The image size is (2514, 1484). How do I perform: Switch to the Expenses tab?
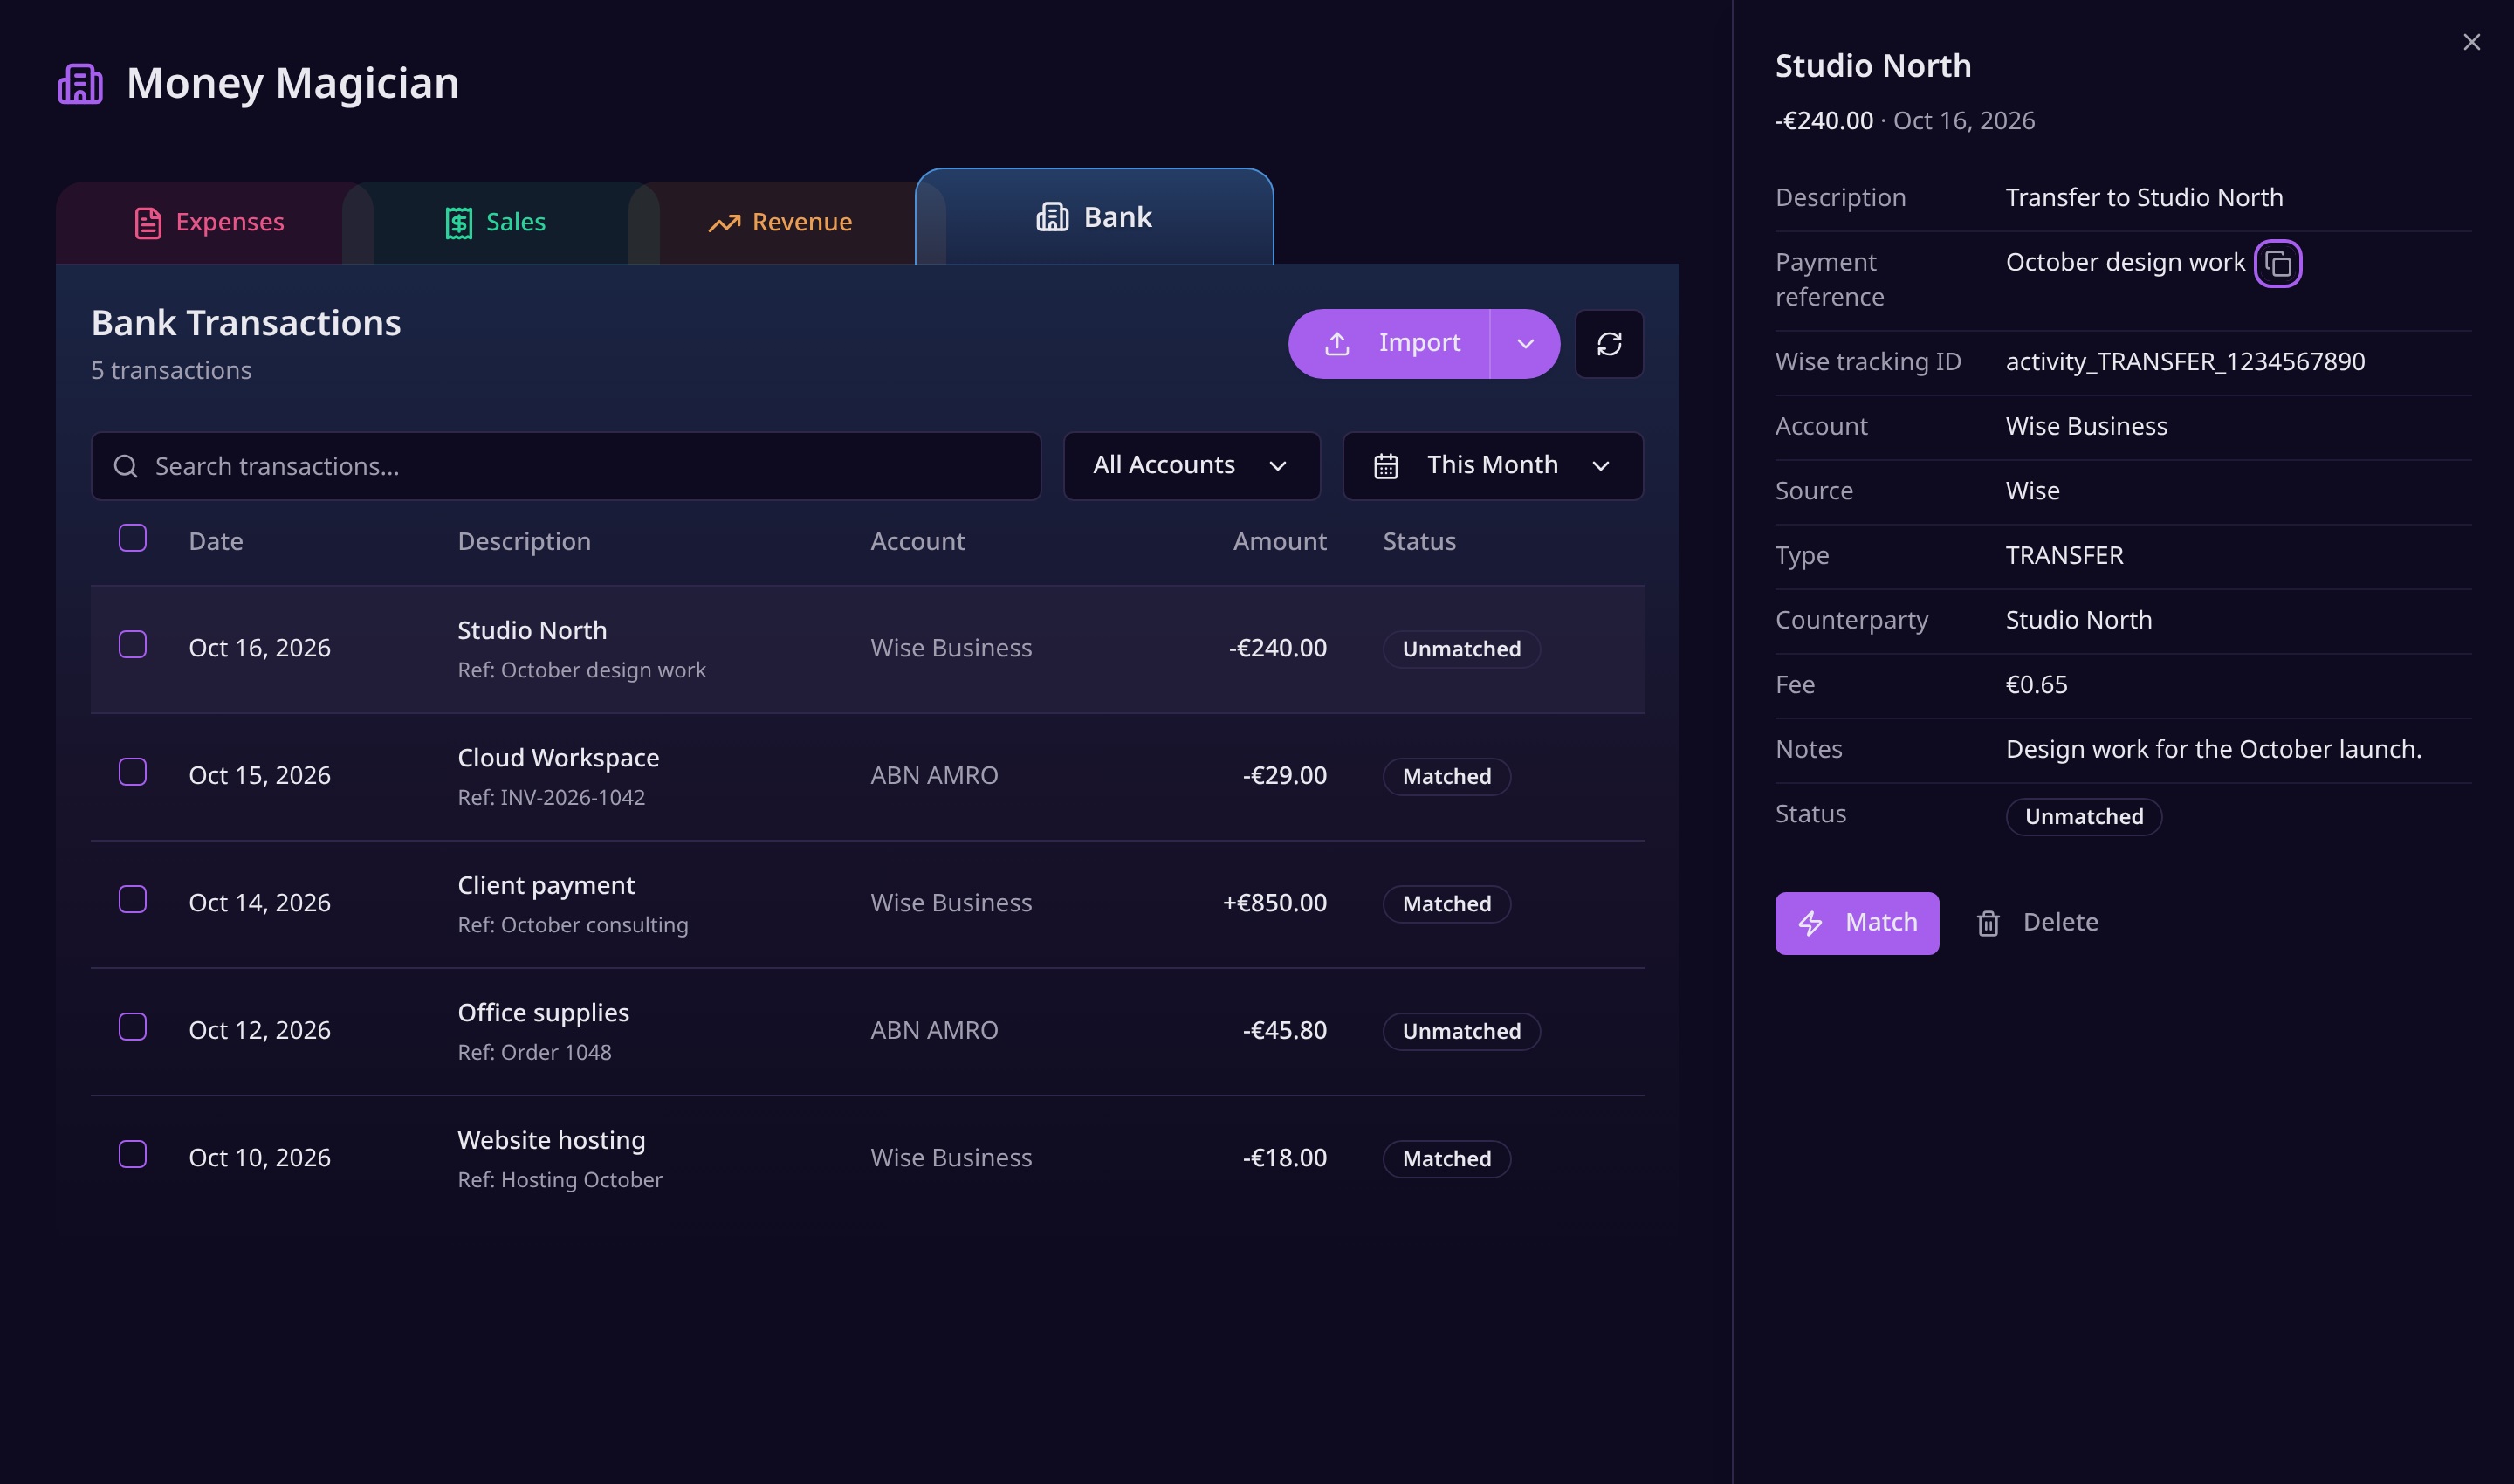tap(209, 222)
